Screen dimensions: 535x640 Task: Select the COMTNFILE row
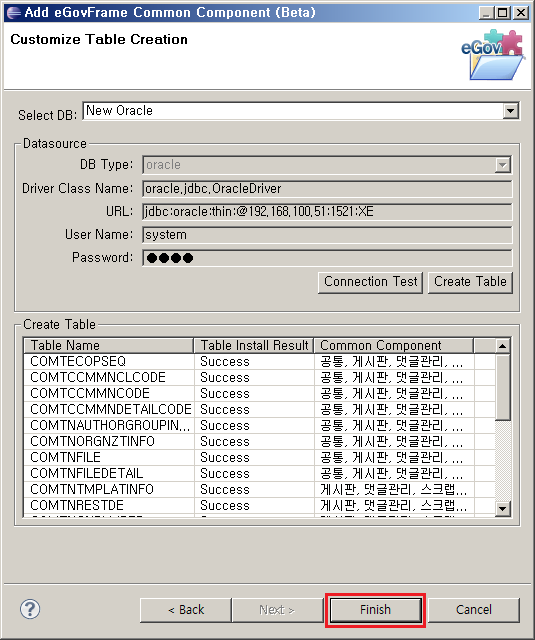[x=260, y=457]
